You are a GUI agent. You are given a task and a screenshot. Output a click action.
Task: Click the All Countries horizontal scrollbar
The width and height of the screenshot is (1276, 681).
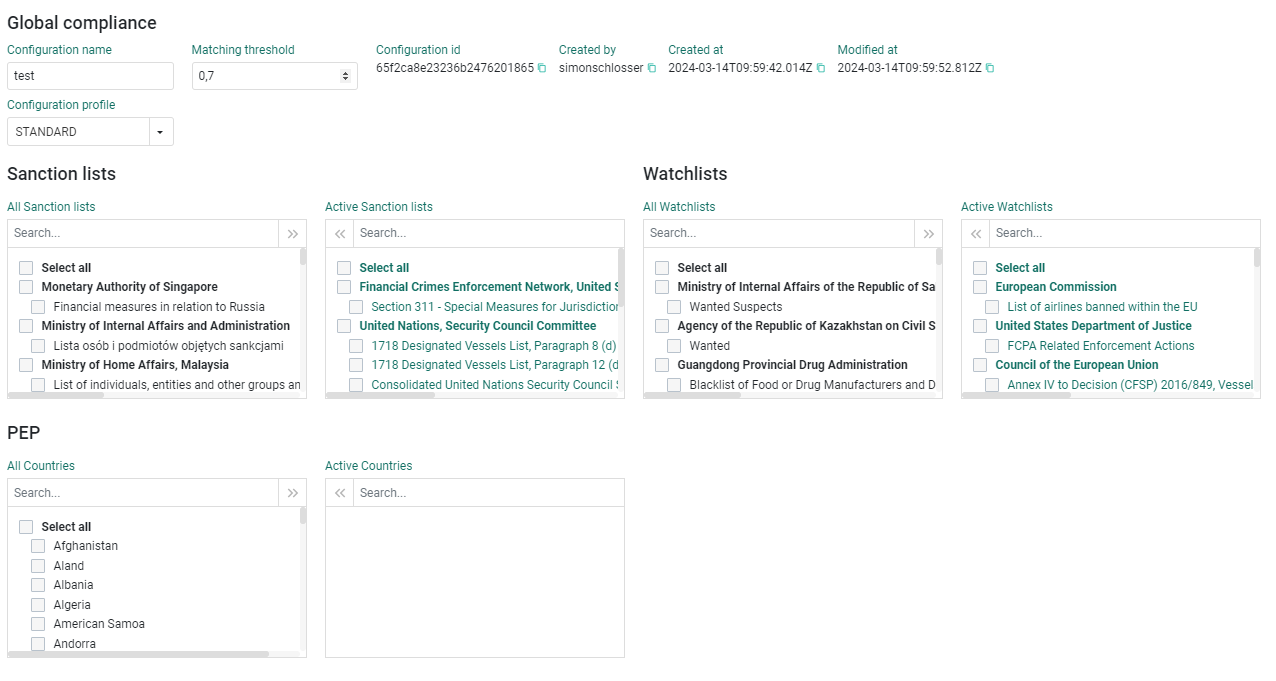pyautogui.click(x=140, y=654)
